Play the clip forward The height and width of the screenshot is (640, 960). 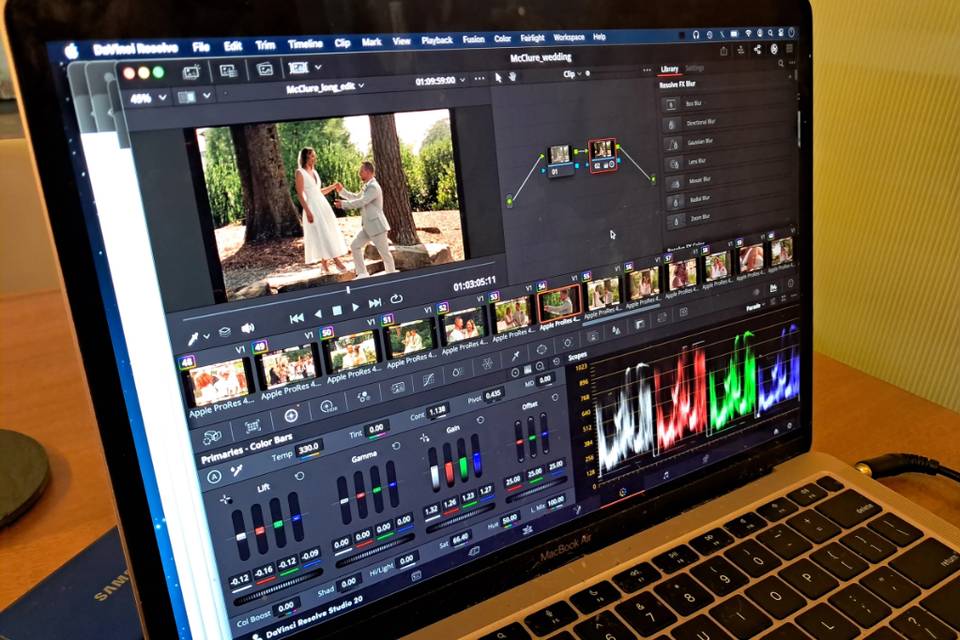pyautogui.click(x=355, y=307)
